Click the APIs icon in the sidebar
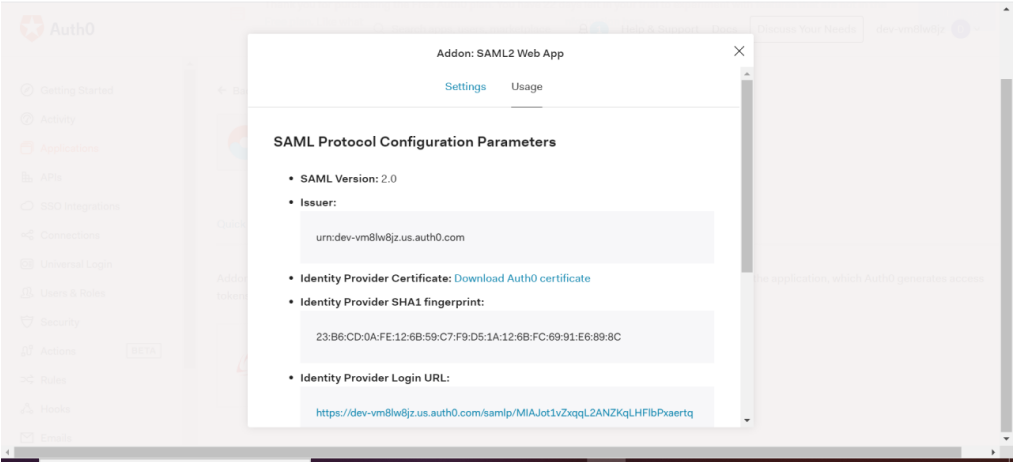1016x462 pixels. (27, 177)
